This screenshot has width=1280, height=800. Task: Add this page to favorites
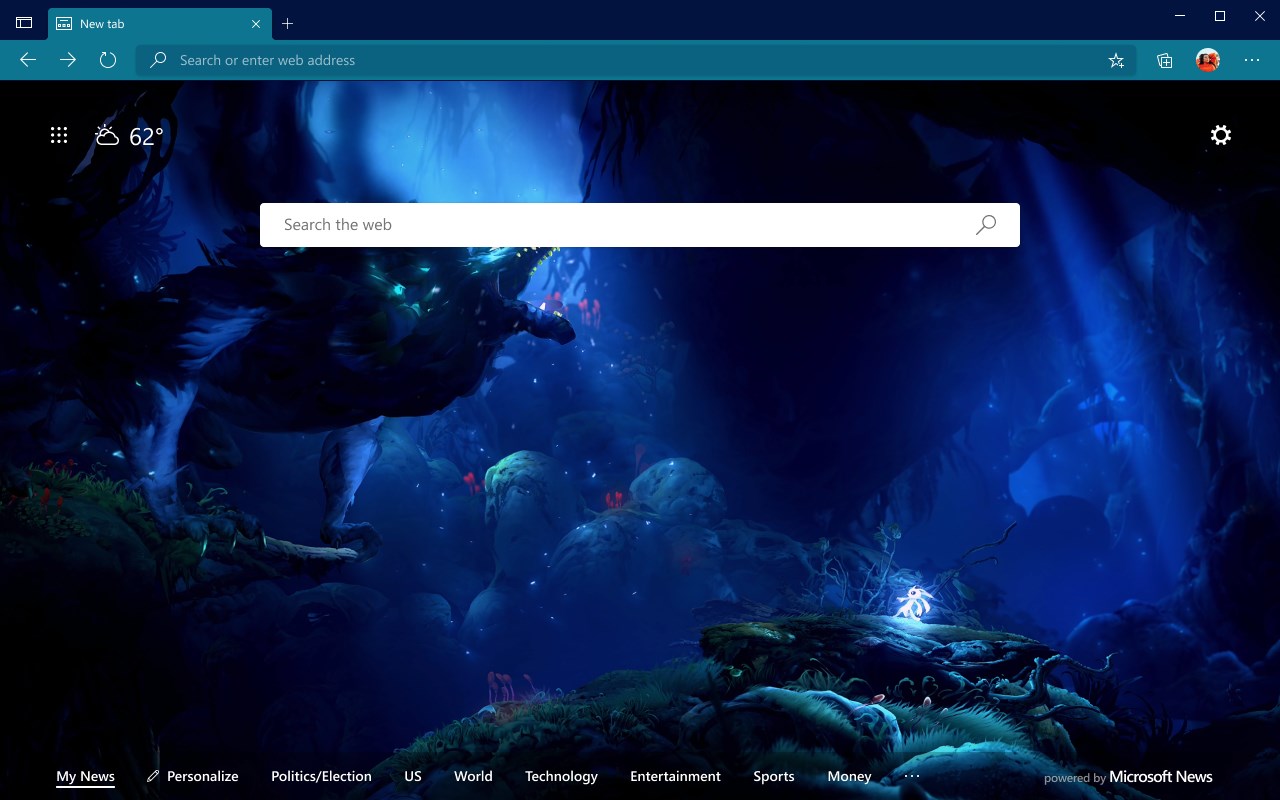[x=1116, y=61]
